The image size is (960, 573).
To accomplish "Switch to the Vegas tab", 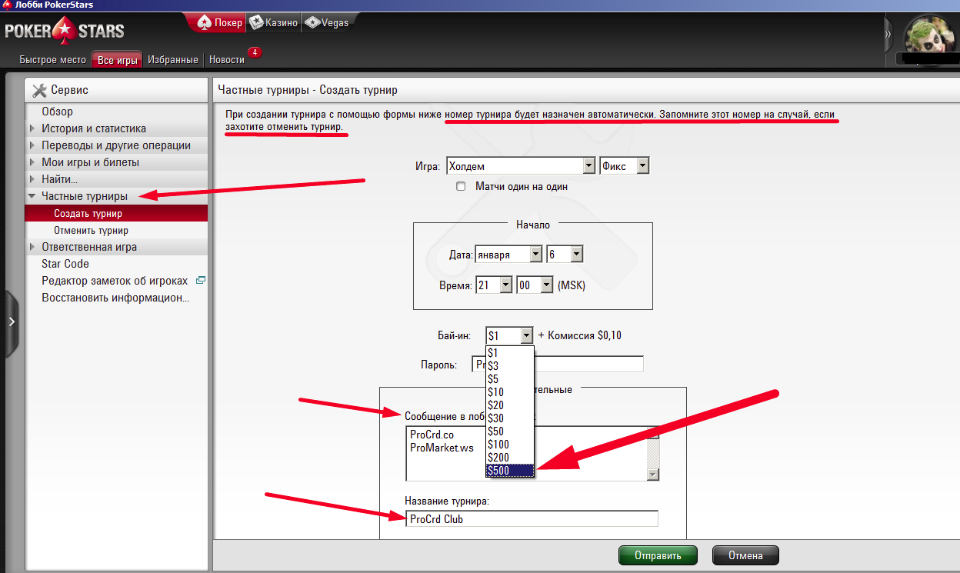I will point(328,23).
